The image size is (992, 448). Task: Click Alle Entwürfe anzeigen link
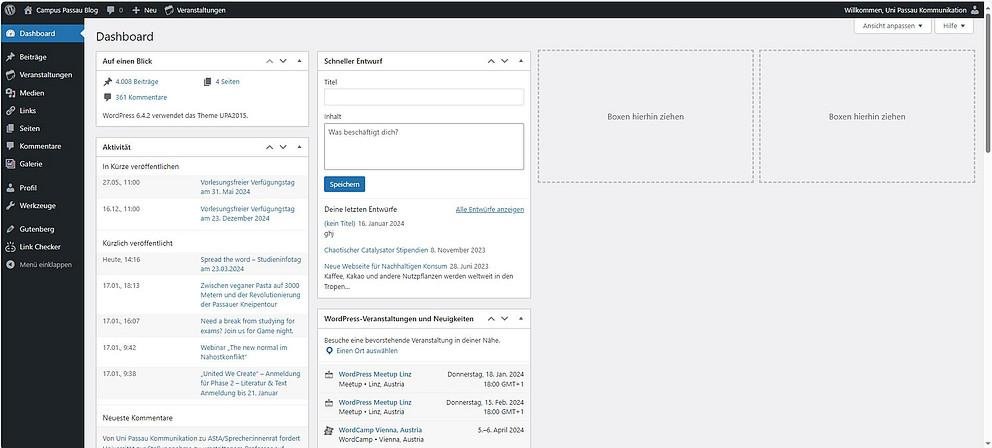pos(490,209)
